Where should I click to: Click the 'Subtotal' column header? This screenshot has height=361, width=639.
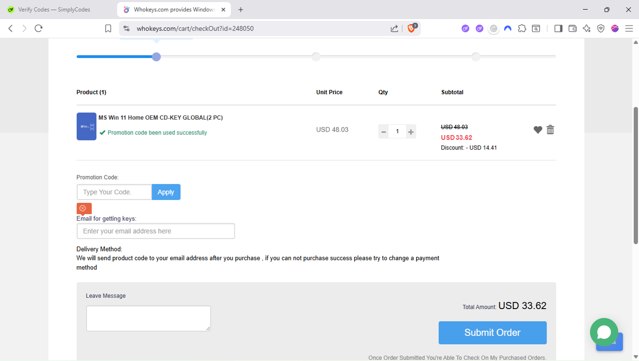point(452,92)
